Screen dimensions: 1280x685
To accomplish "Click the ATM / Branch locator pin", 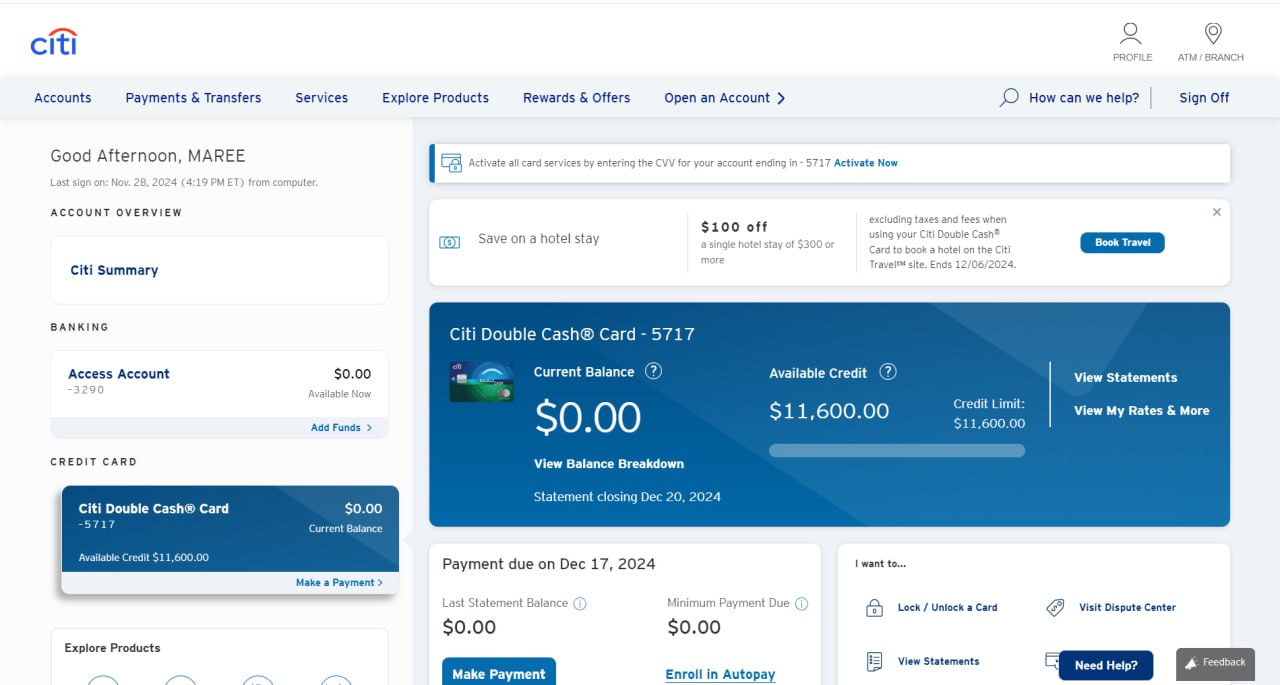I will tap(1212, 34).
